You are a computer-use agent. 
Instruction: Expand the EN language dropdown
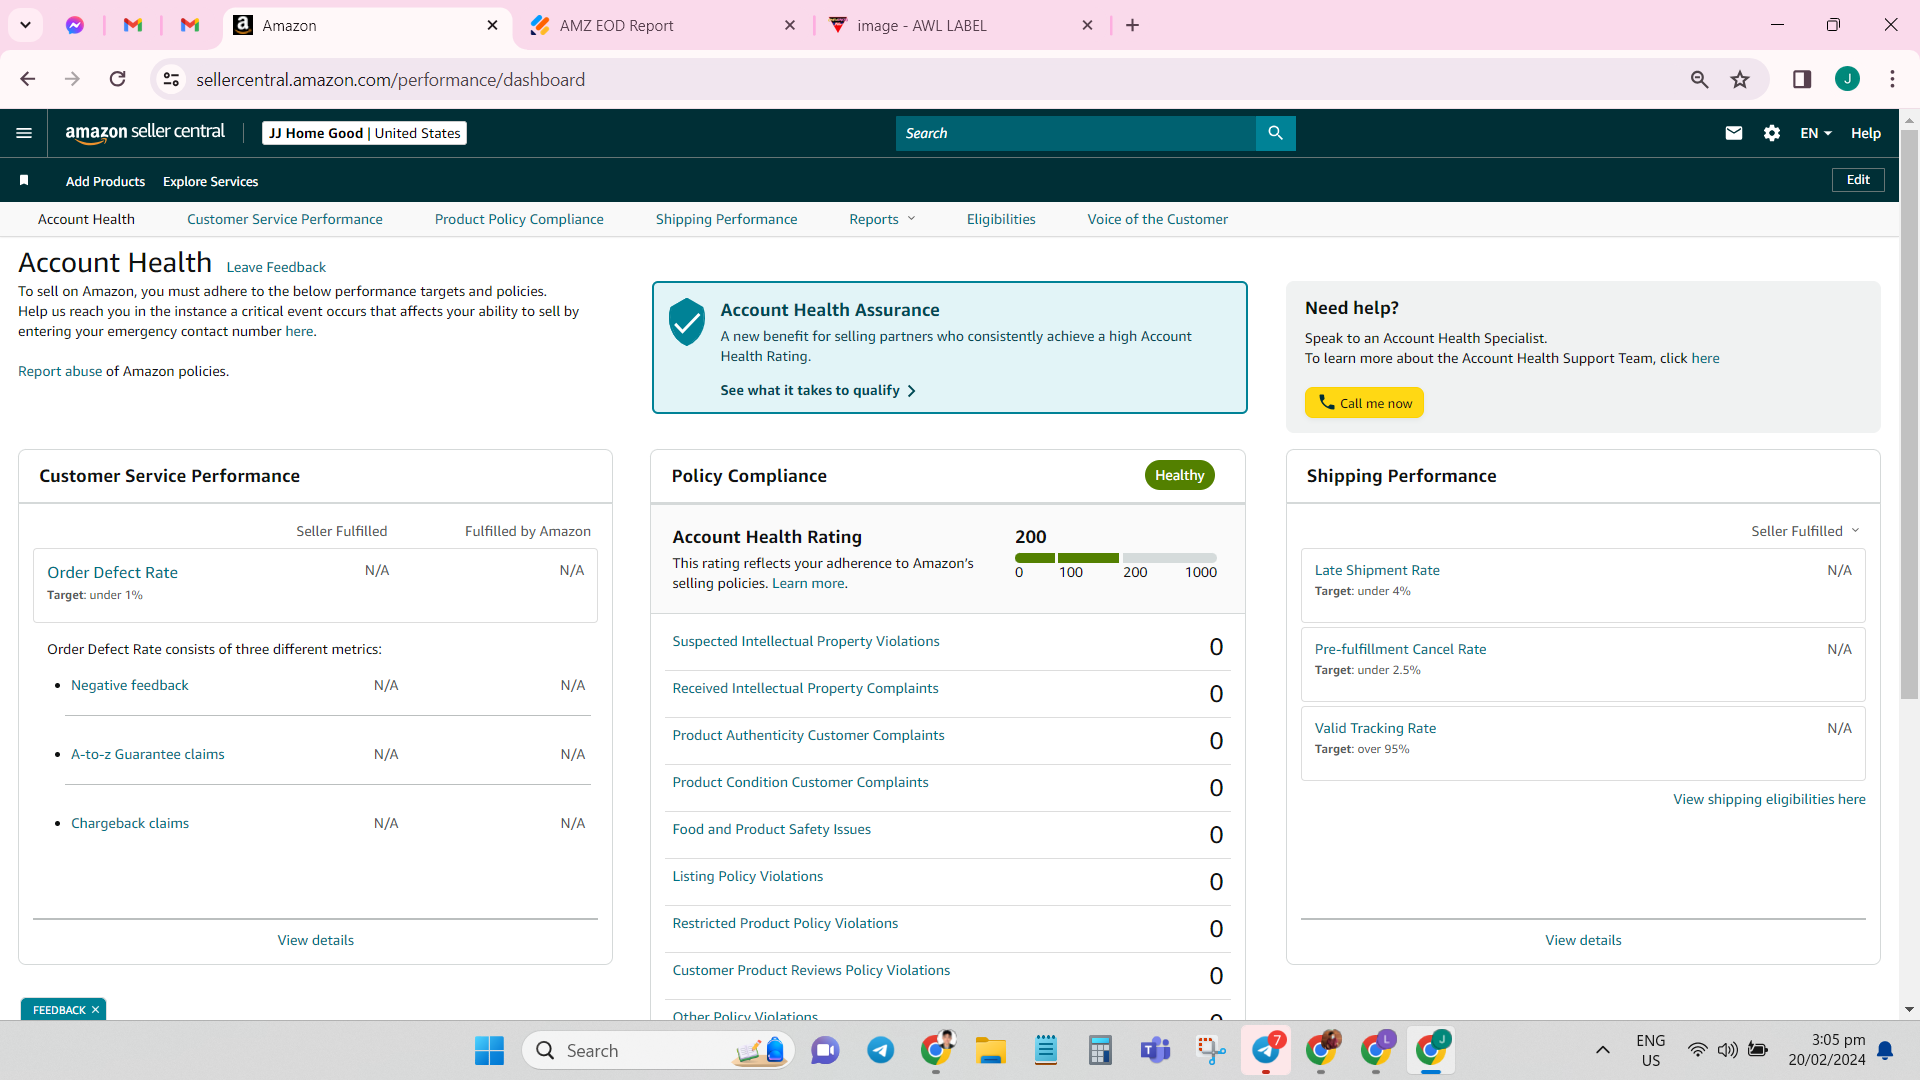pyautogui.click(x=1816, y=133)
